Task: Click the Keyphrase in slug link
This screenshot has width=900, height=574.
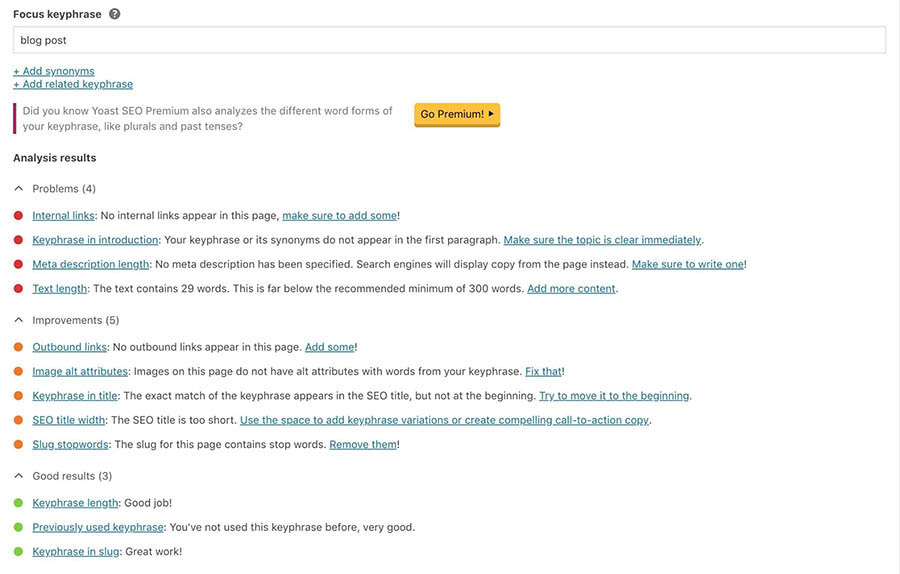Action: (75, 551)
